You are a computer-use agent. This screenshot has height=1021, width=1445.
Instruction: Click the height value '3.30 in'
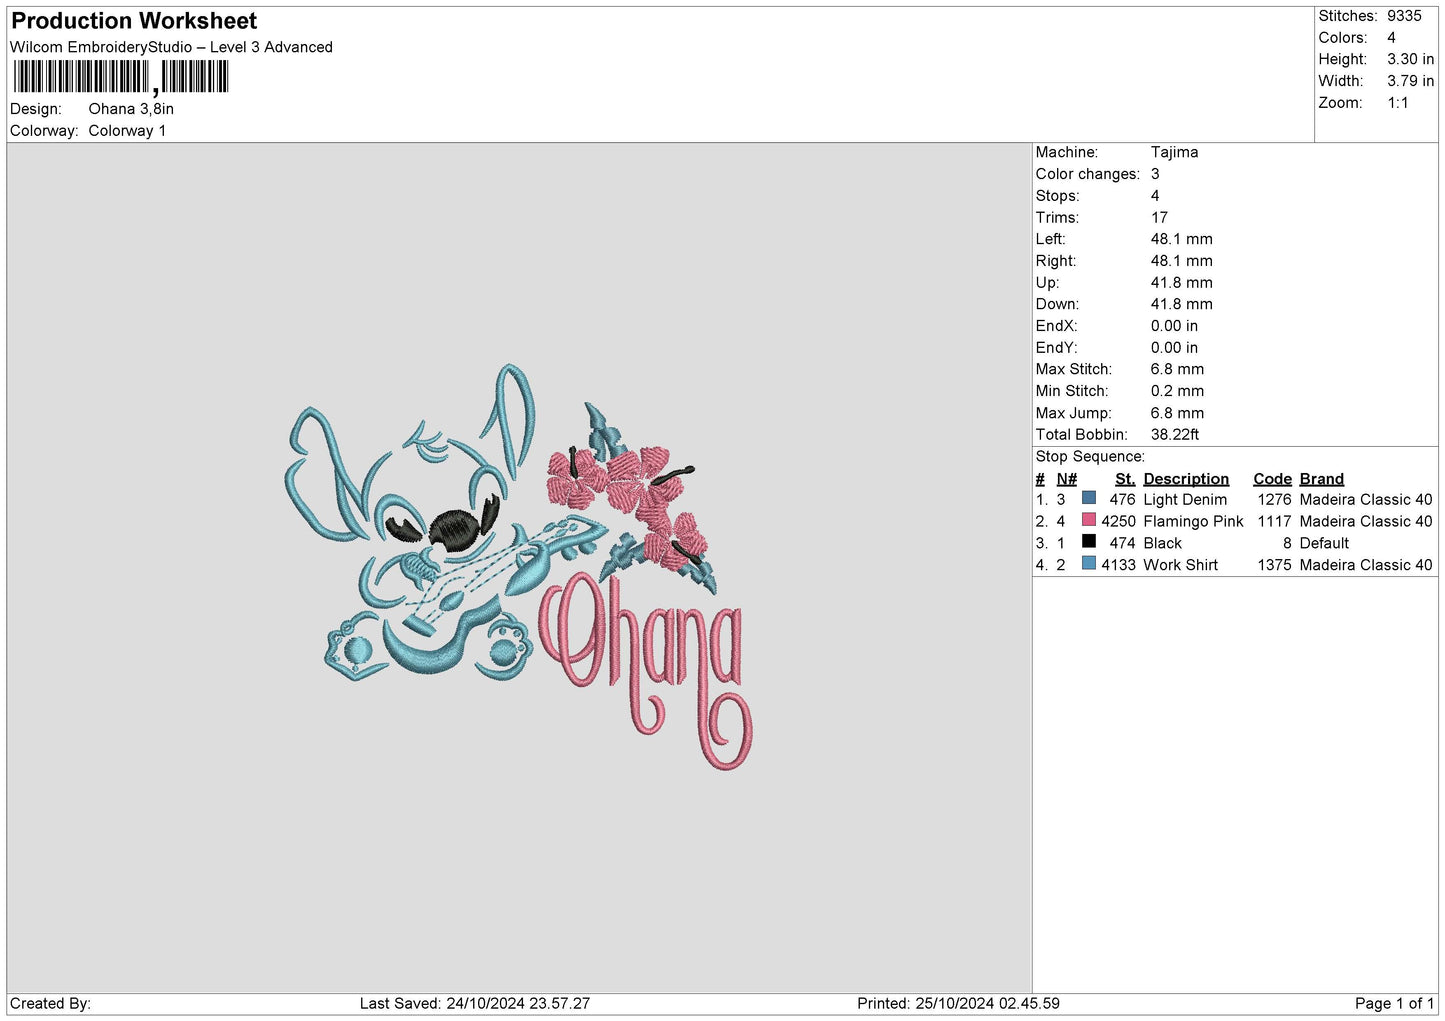tap(1410, 59)
